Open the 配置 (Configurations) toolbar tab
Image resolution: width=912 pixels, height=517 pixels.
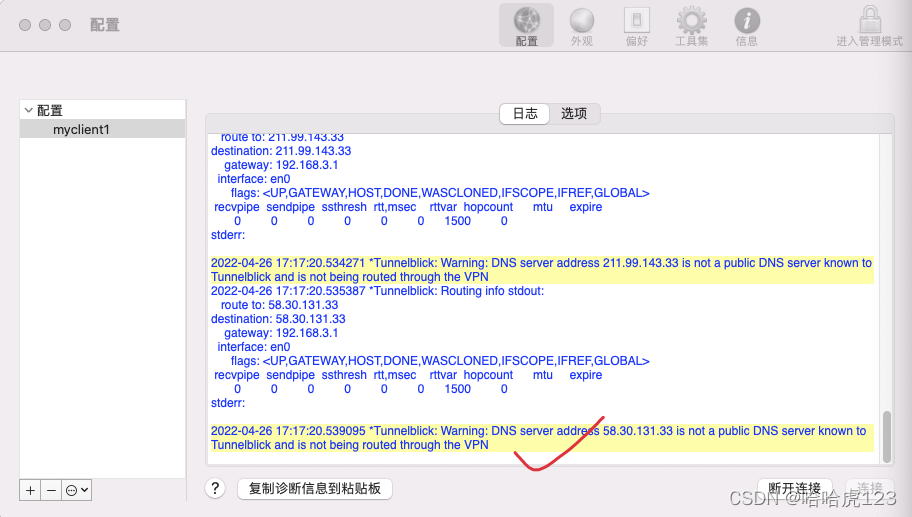pos(526,26)
